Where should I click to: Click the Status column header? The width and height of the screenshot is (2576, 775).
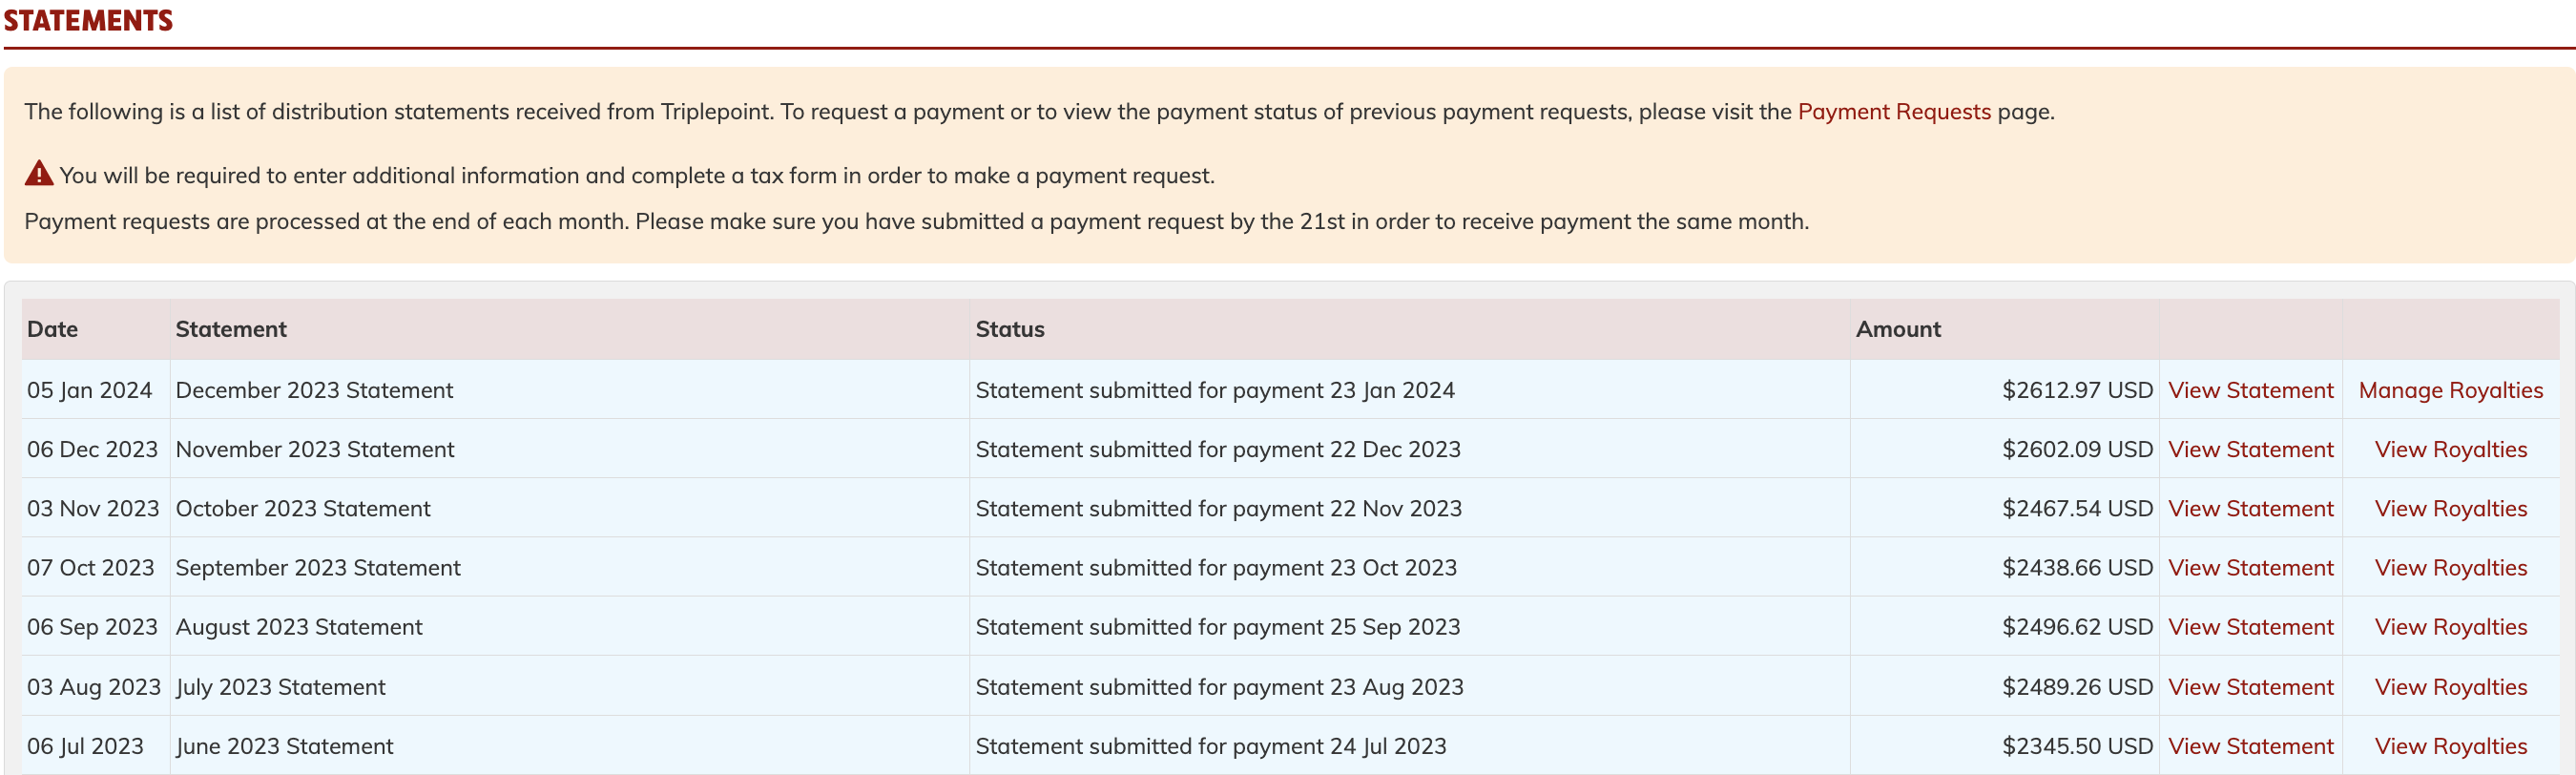pyautogui.click(x=1009, y=329)
